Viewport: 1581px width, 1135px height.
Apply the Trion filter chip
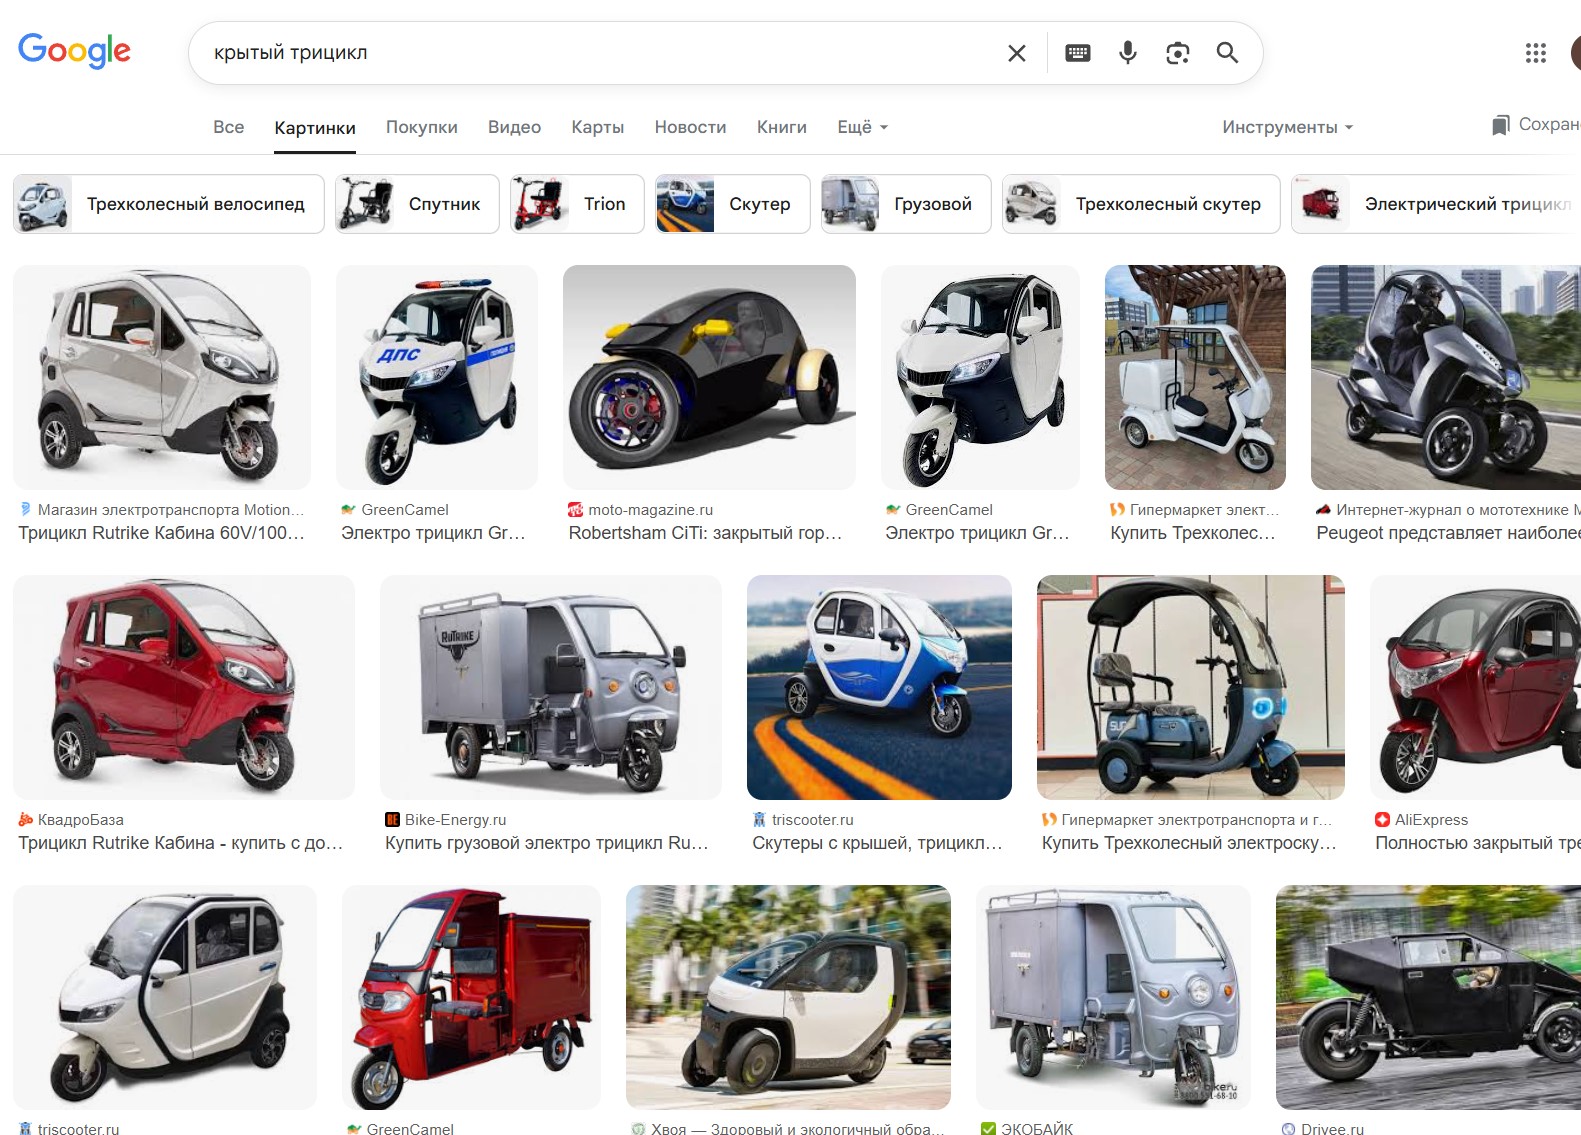point(576,204)
